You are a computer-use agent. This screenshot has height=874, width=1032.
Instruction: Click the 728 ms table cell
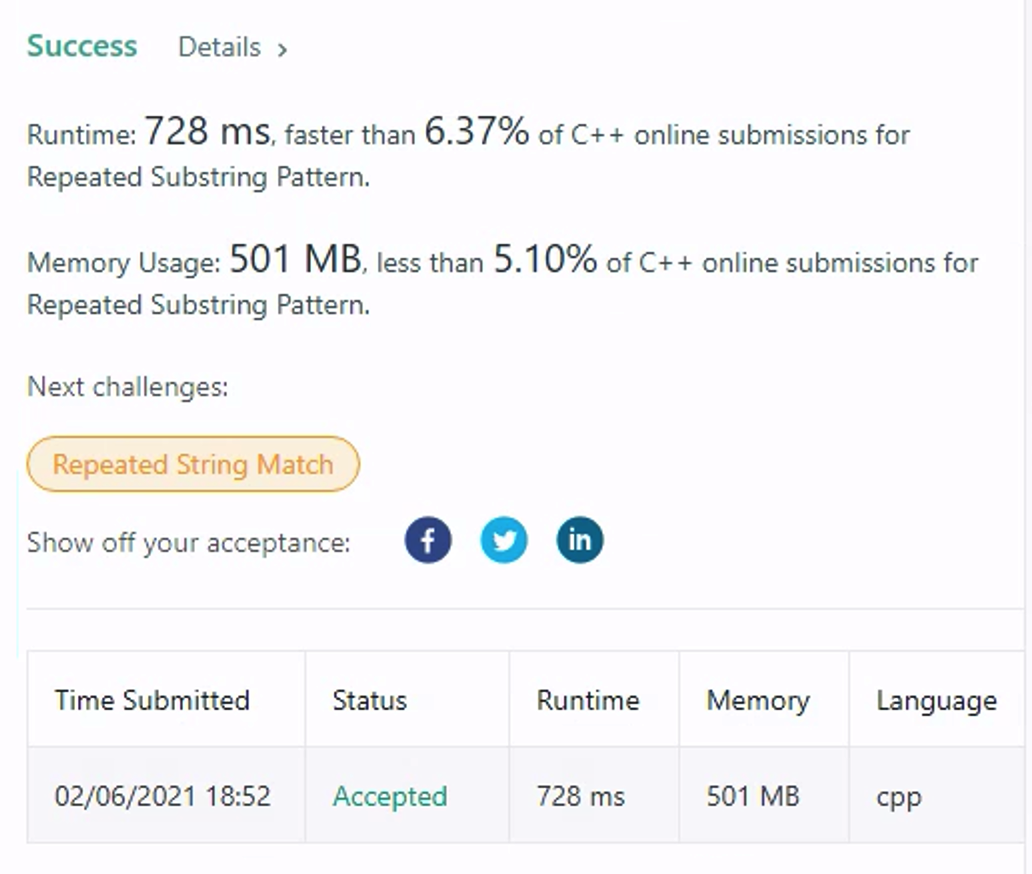coord(580,796)
